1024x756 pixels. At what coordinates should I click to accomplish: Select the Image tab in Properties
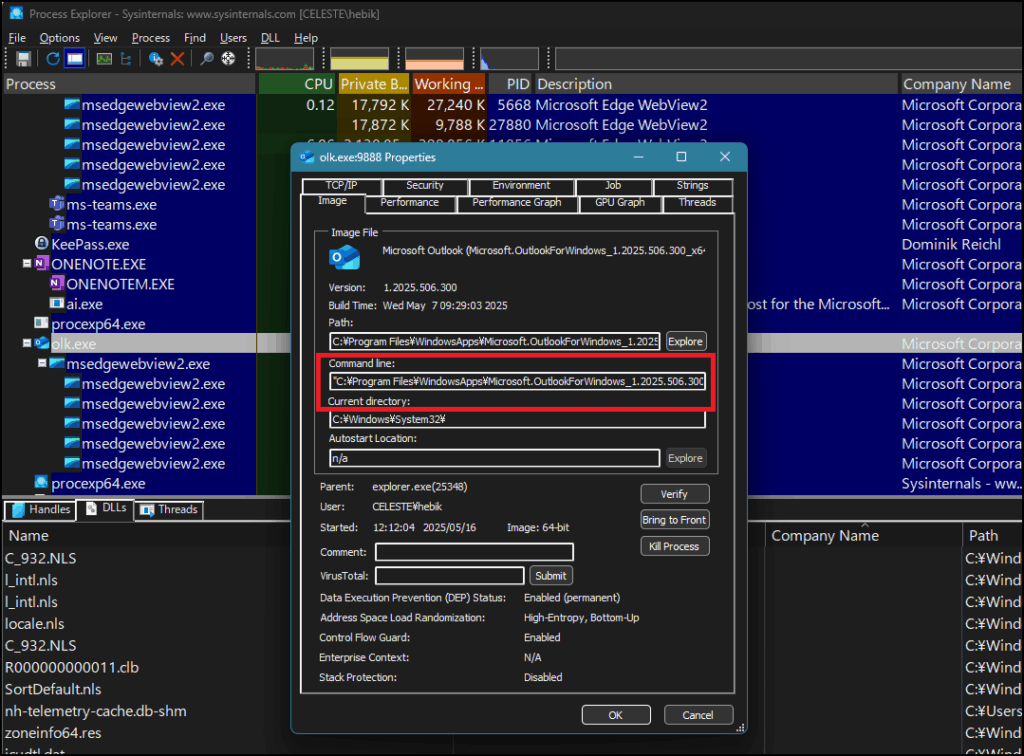pyautogui.click(x=332, y=201)
